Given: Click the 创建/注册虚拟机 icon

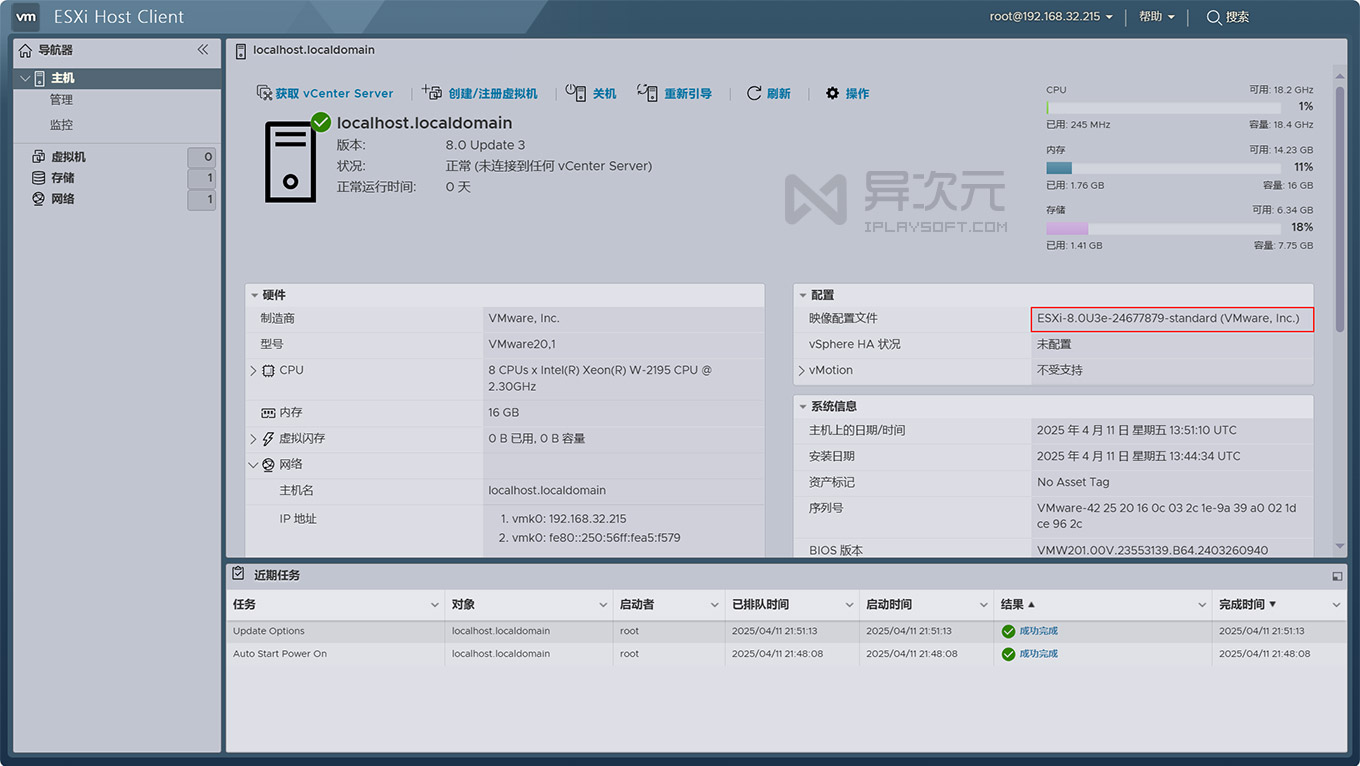Looking at the screenshot, I should (x=432, y=92).
